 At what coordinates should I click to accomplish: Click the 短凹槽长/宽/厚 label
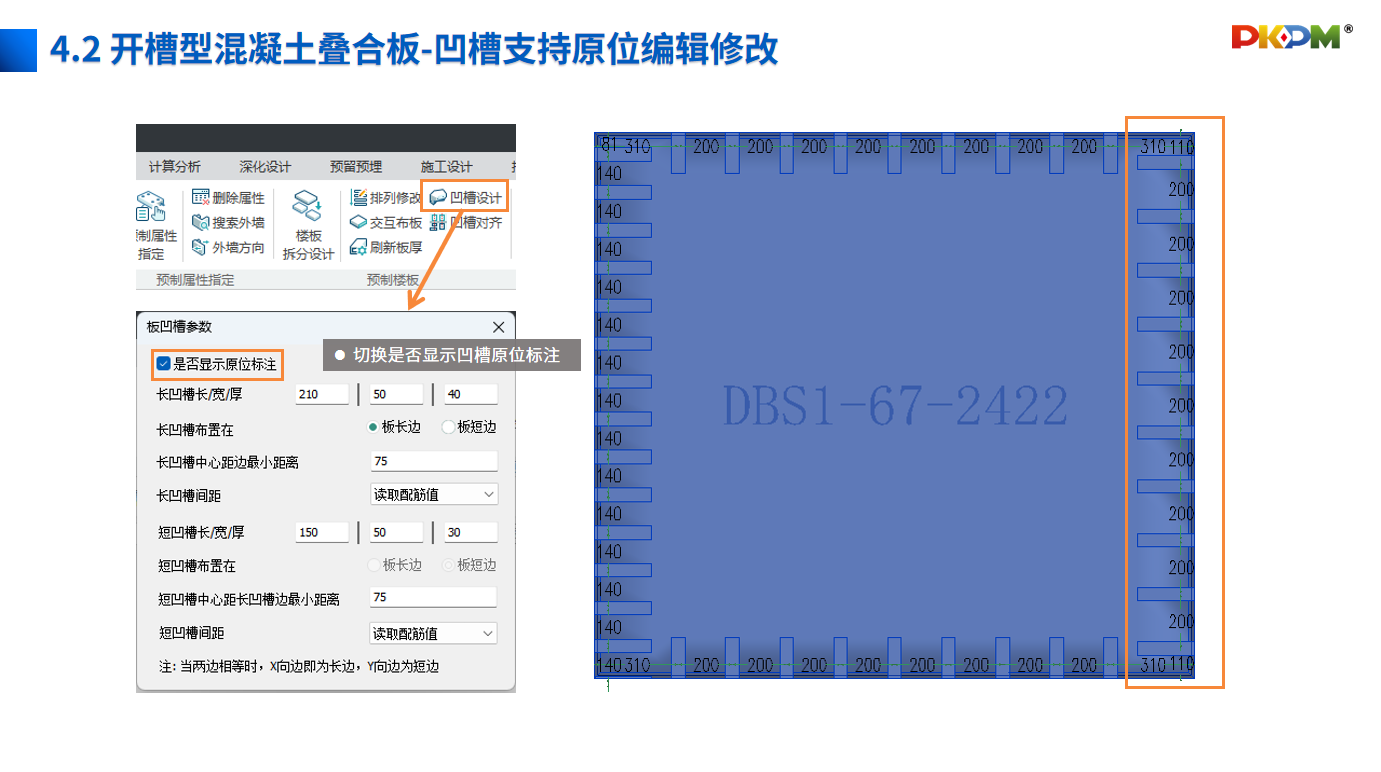[199, 532]
